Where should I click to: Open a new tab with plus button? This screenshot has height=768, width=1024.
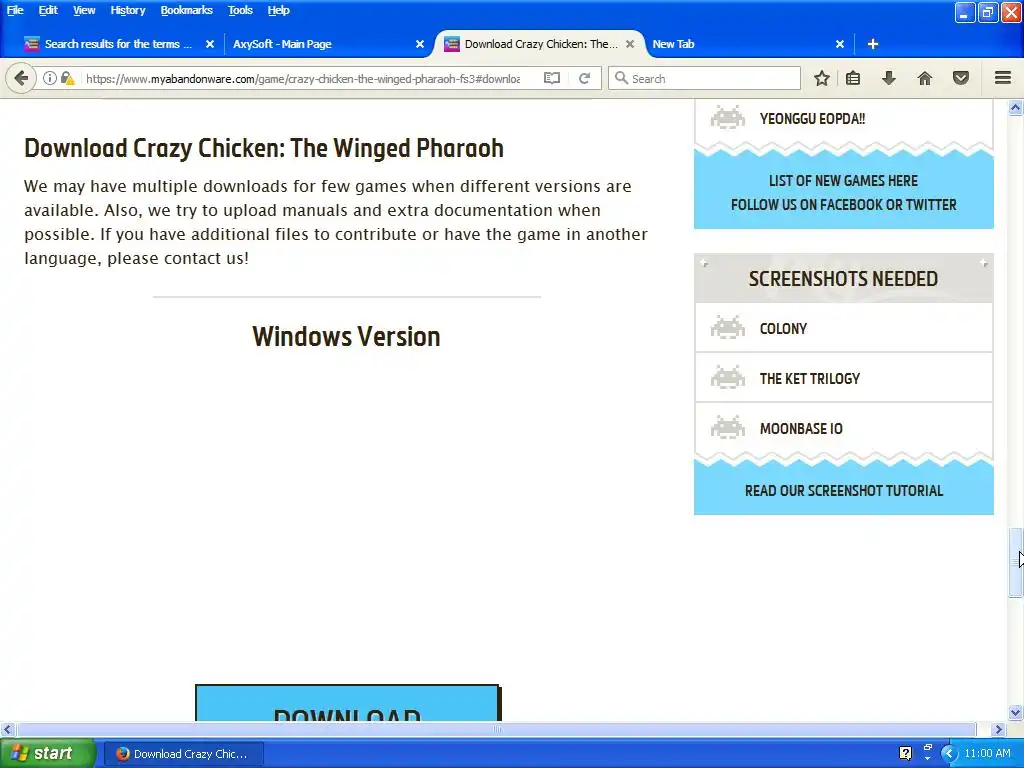tap(872, 44)
